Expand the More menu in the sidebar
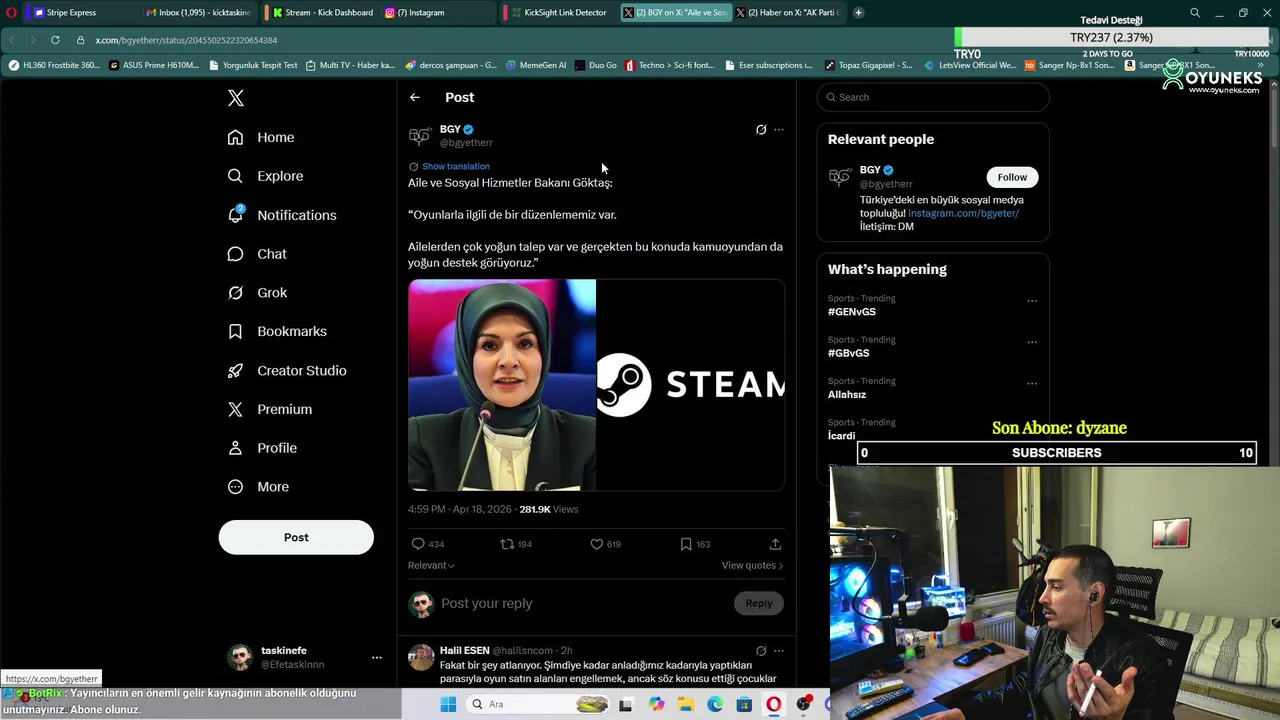 (257, 487)
